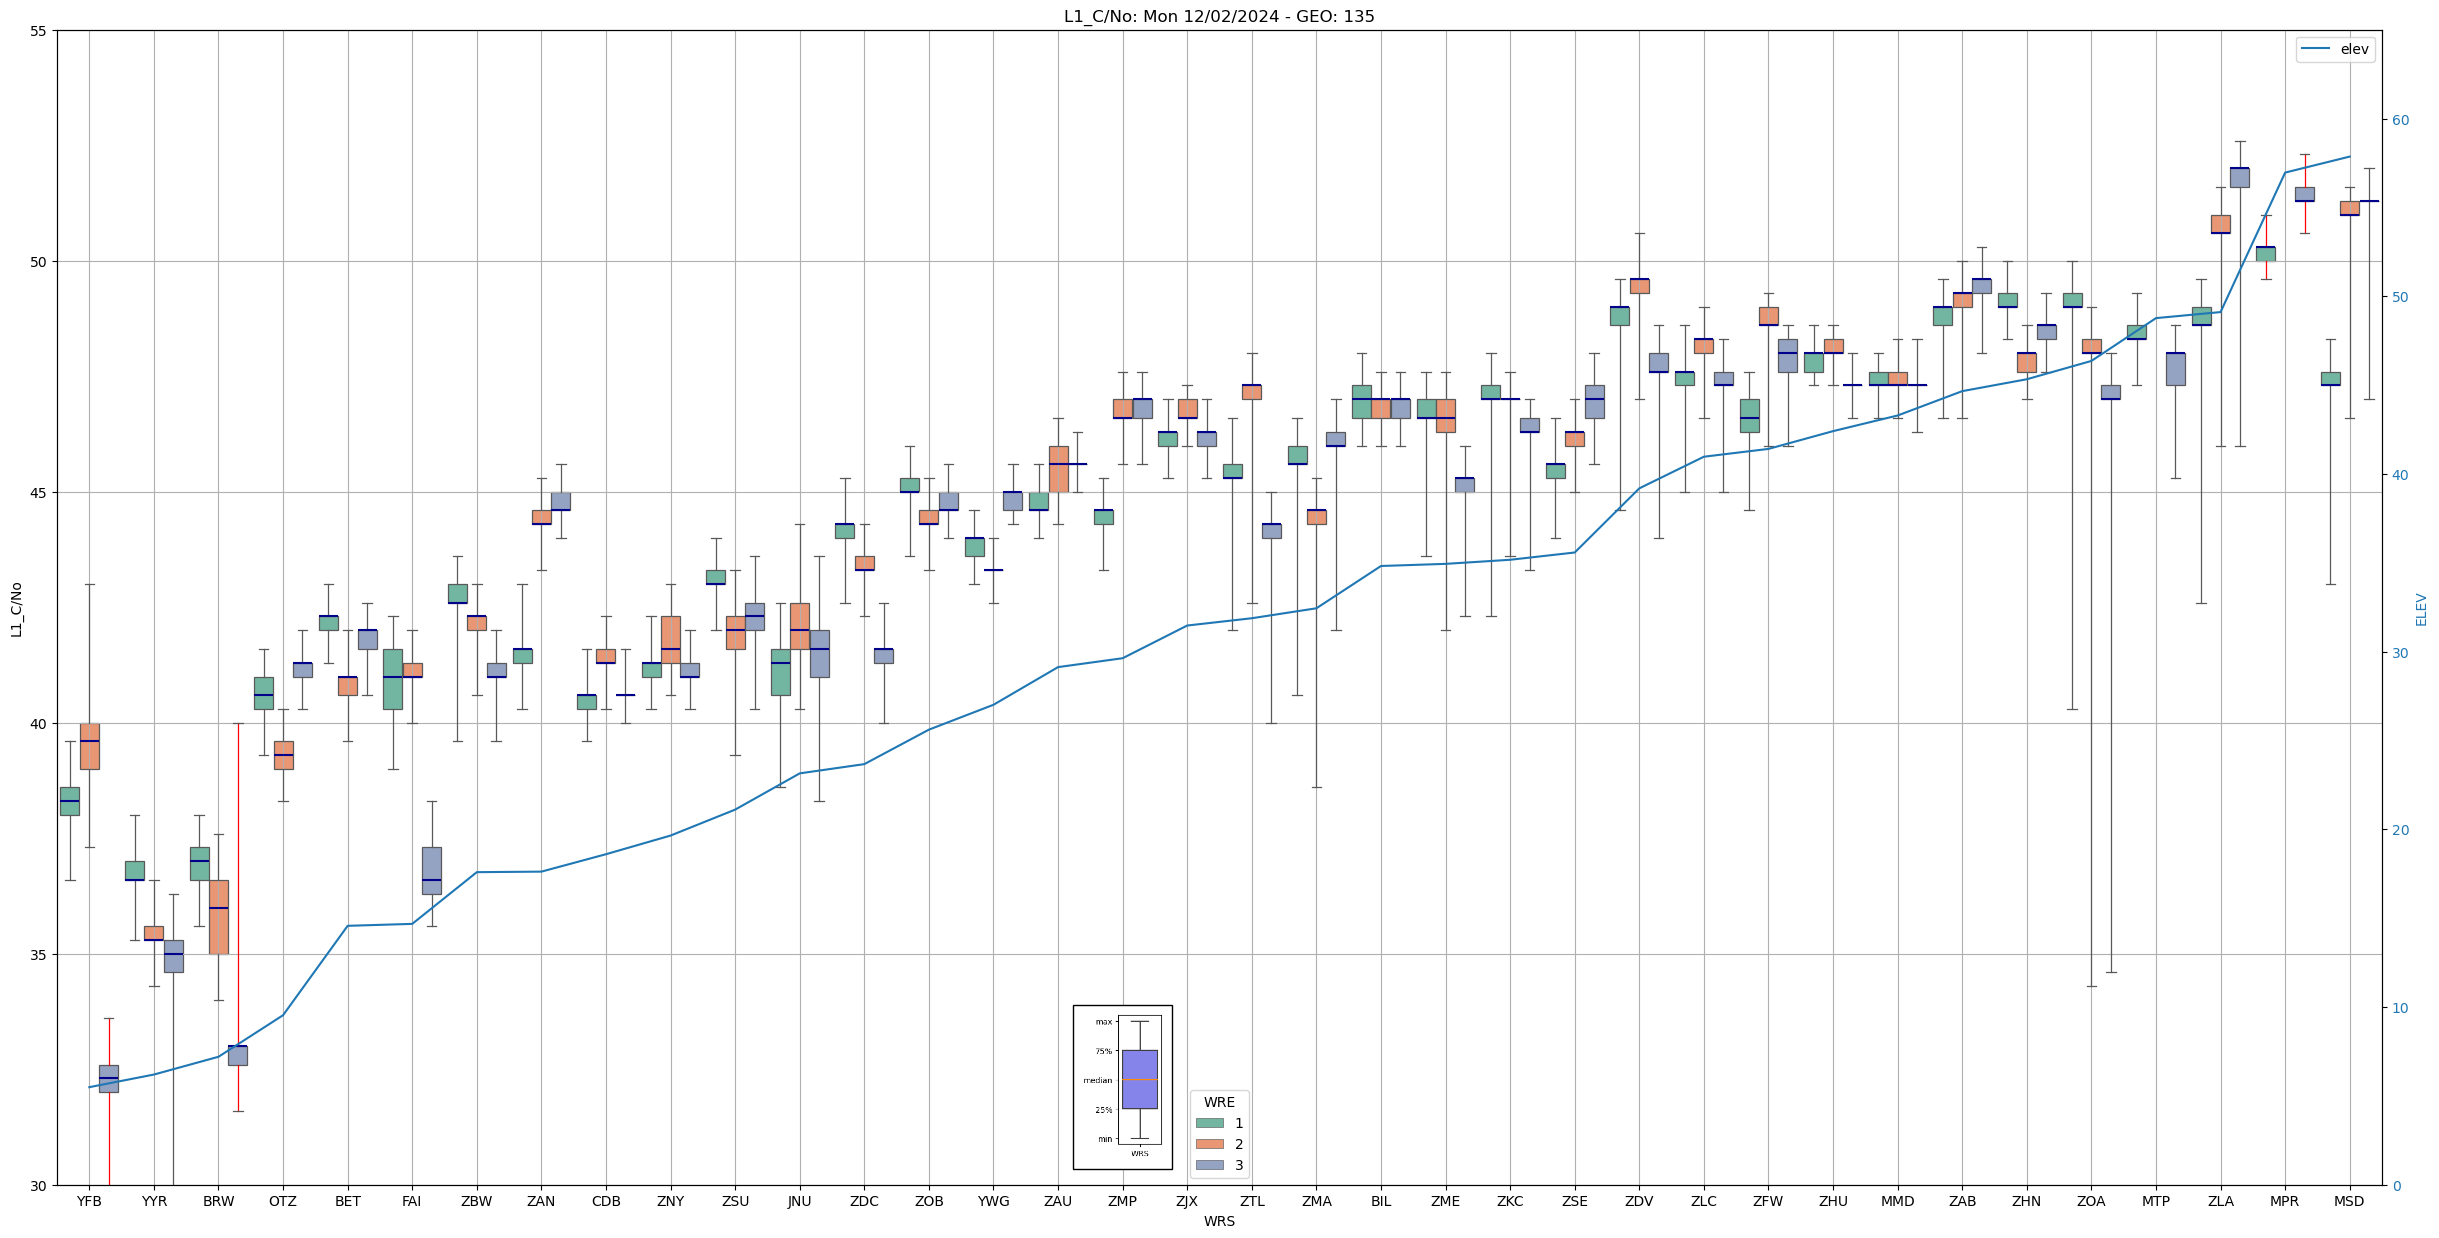Click the ELEV right axis title
The width and height of the screenshot is (2439, 1238).
[2421, 609]
